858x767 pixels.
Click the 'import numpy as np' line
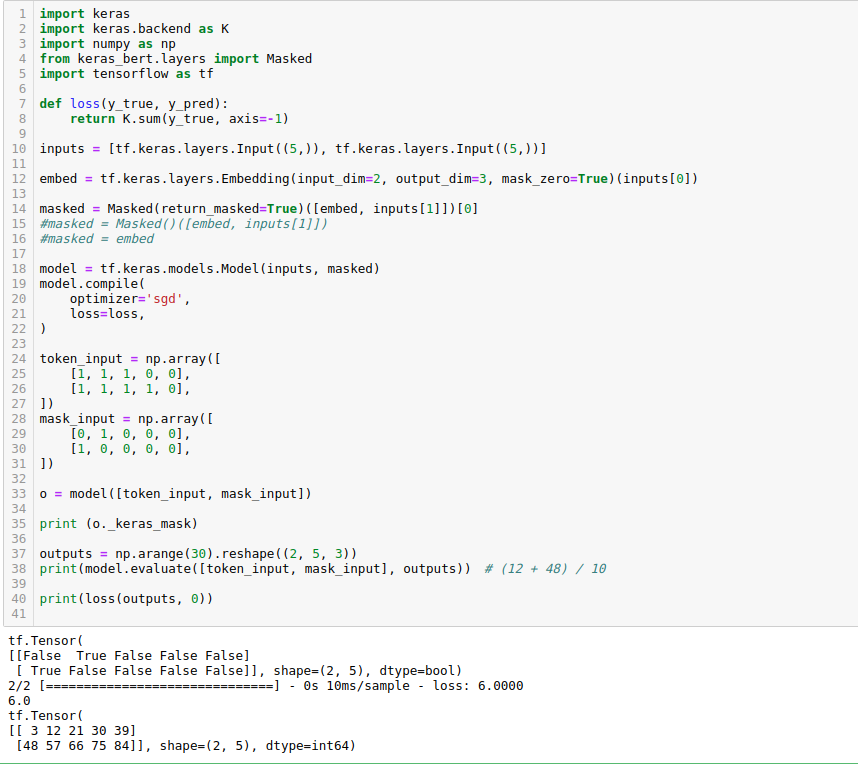(107, 44)
